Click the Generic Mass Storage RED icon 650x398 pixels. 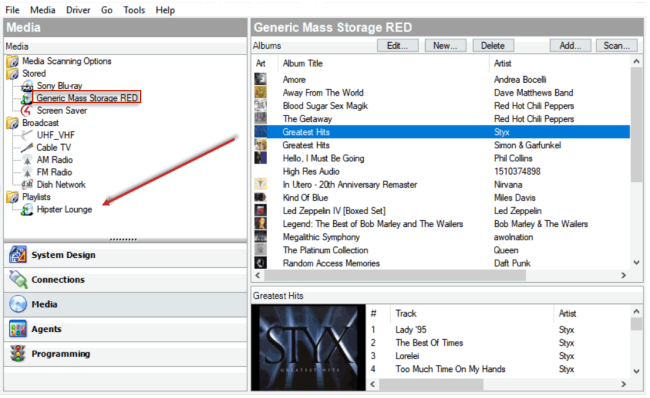27,98
